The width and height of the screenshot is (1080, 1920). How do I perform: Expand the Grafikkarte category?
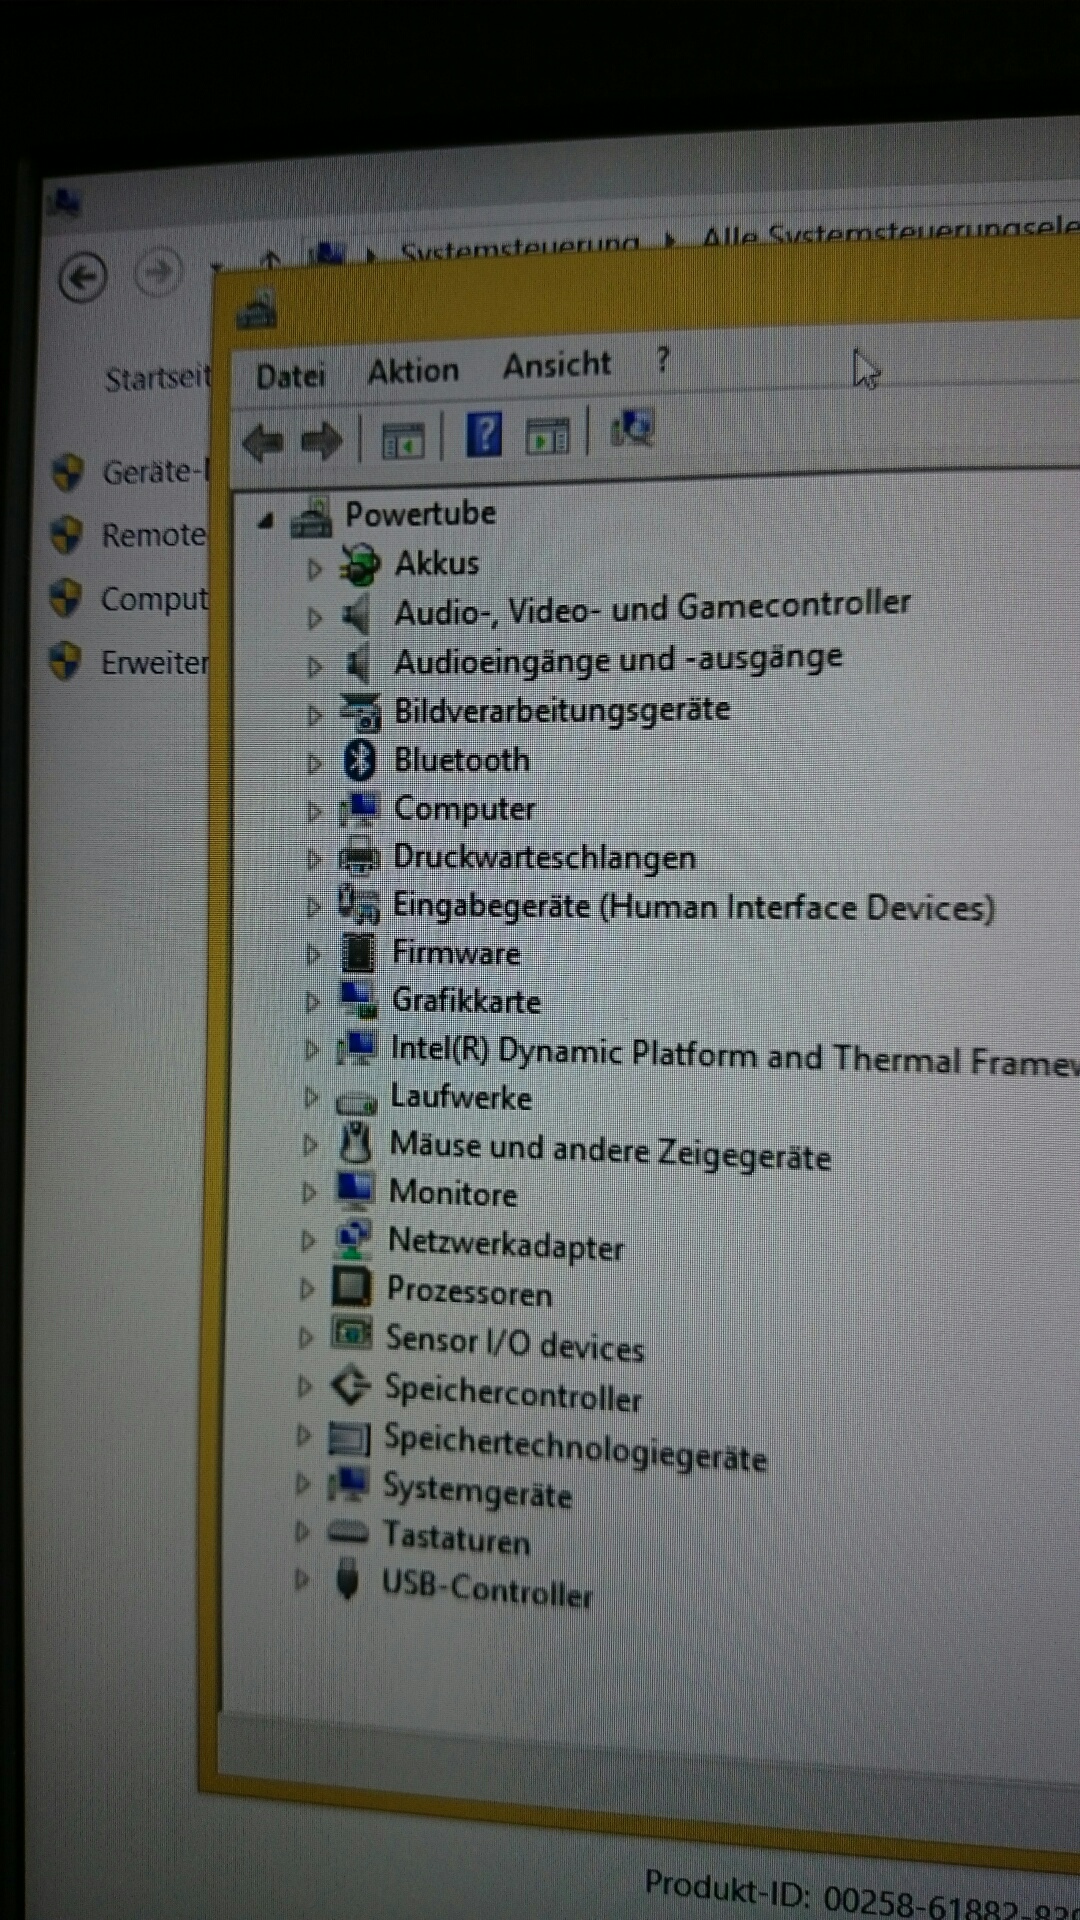pyautogui.click(x=312, y=1002)
